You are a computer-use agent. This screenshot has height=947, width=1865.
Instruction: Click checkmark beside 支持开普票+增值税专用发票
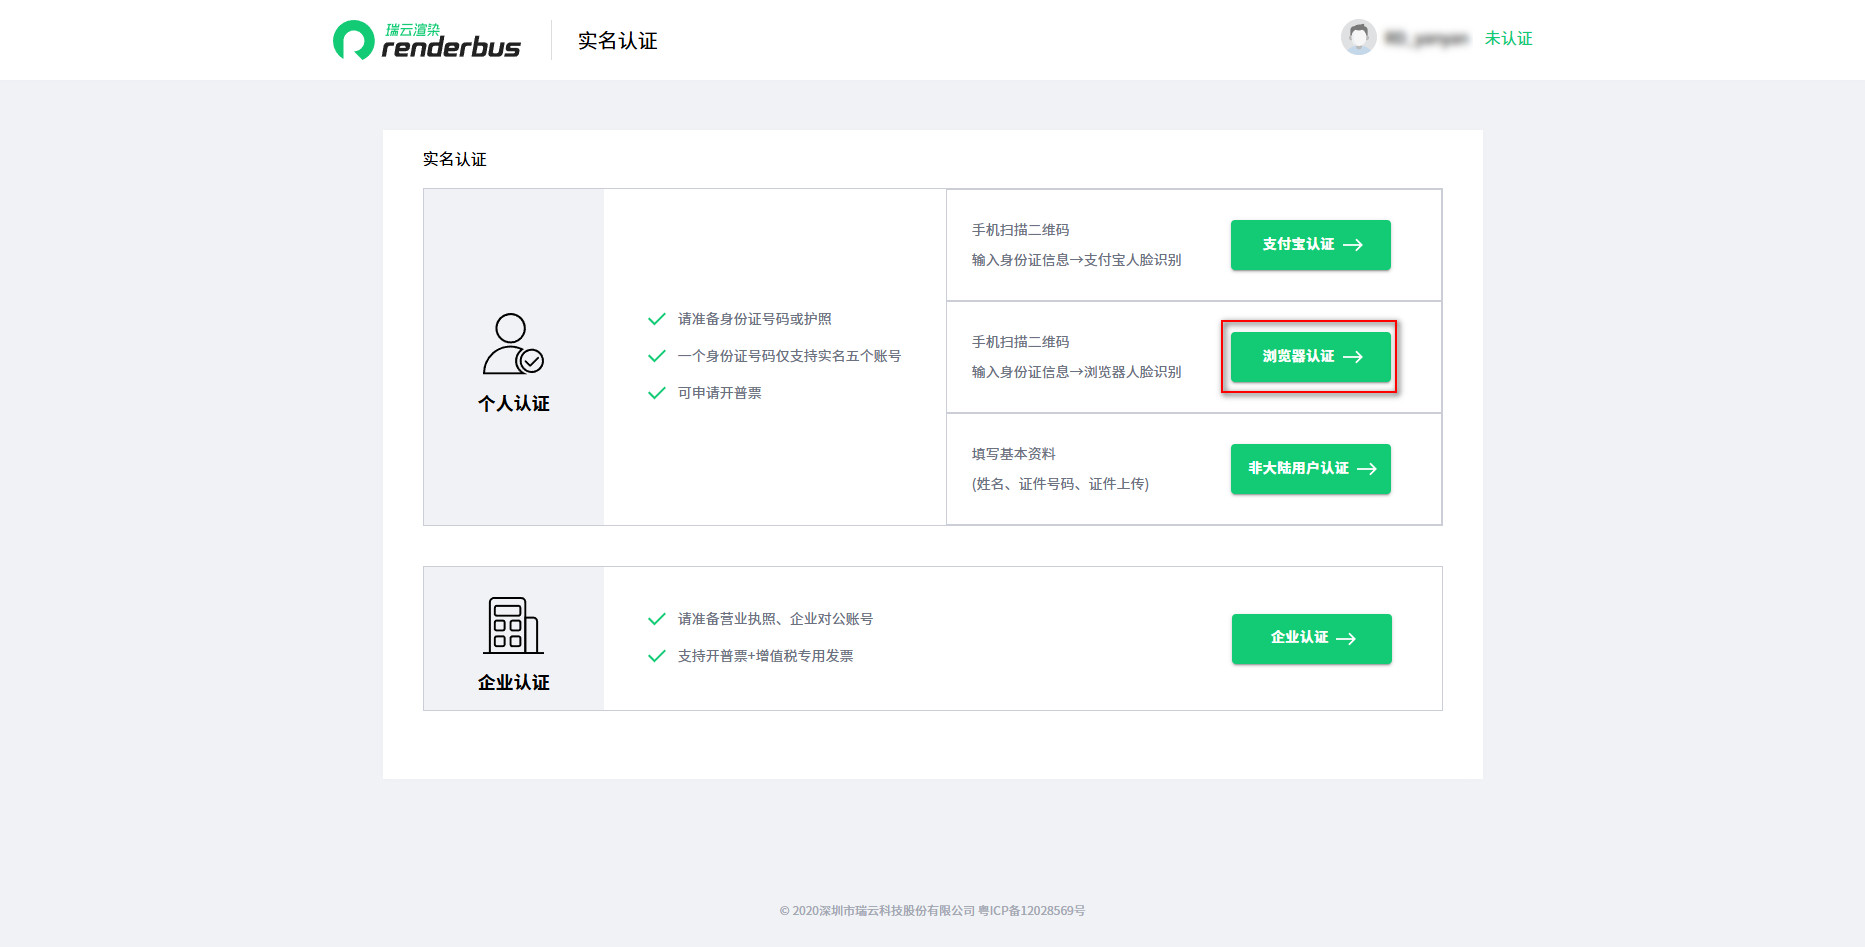657,656
